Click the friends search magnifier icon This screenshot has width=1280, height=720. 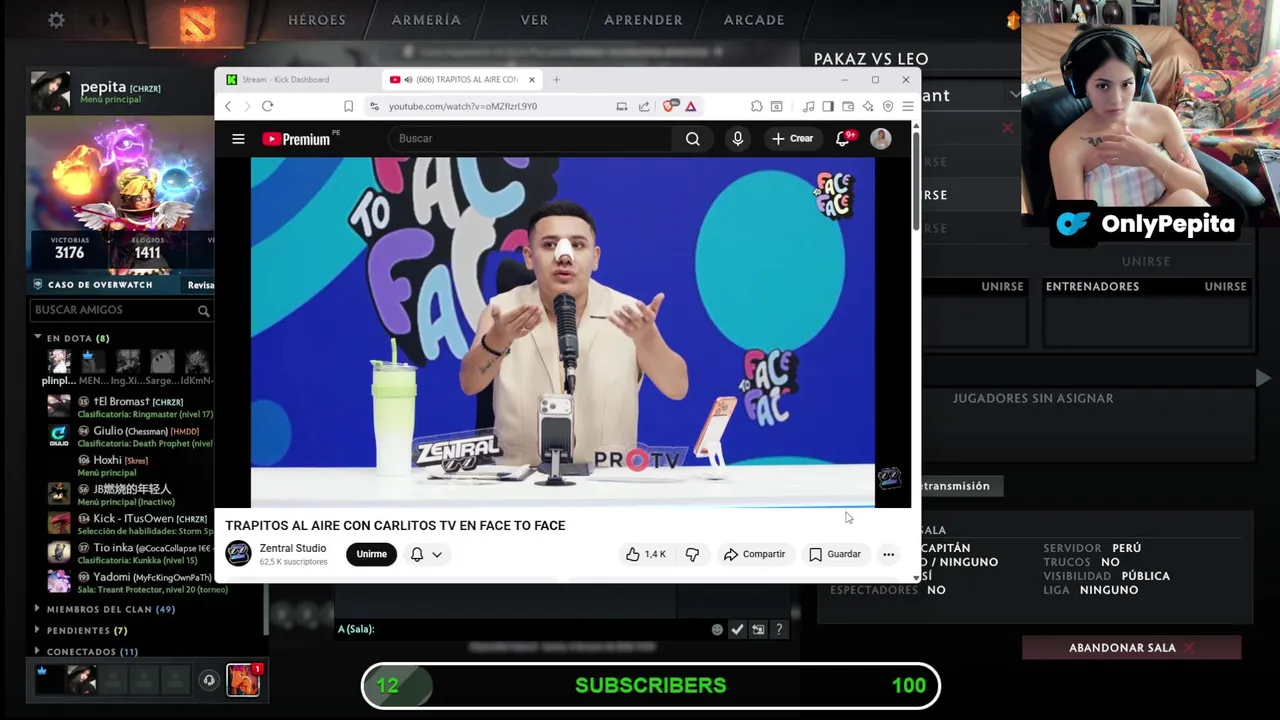click(203, 311)
